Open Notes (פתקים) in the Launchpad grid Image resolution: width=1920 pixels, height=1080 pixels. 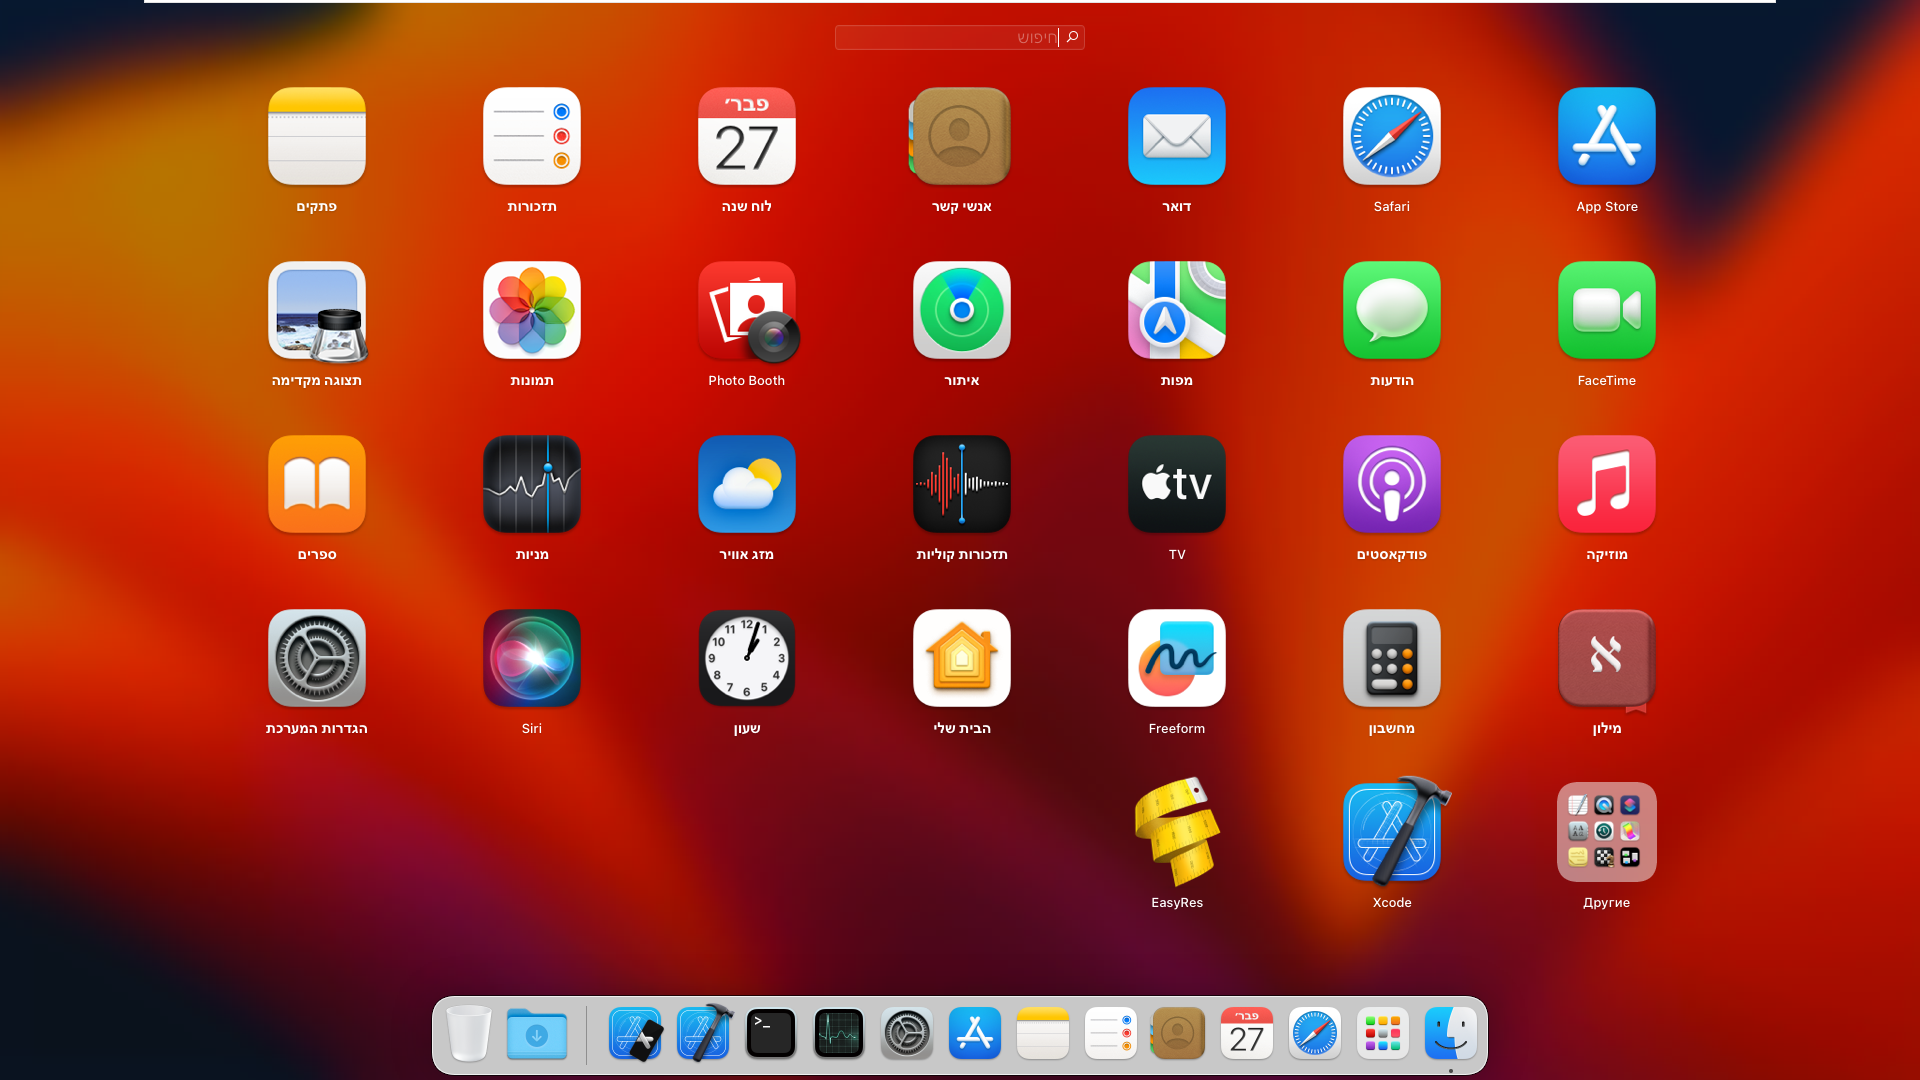tap(317, 136)
